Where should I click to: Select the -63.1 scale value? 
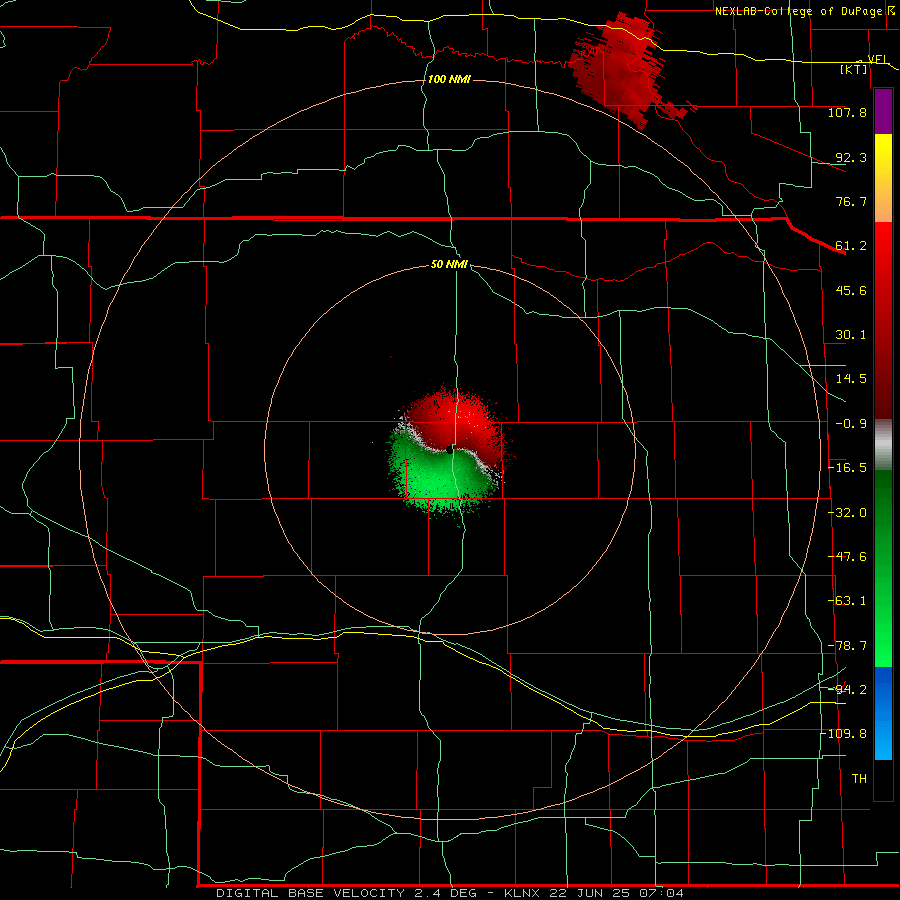pyautogui.click(x=847, y=601)
